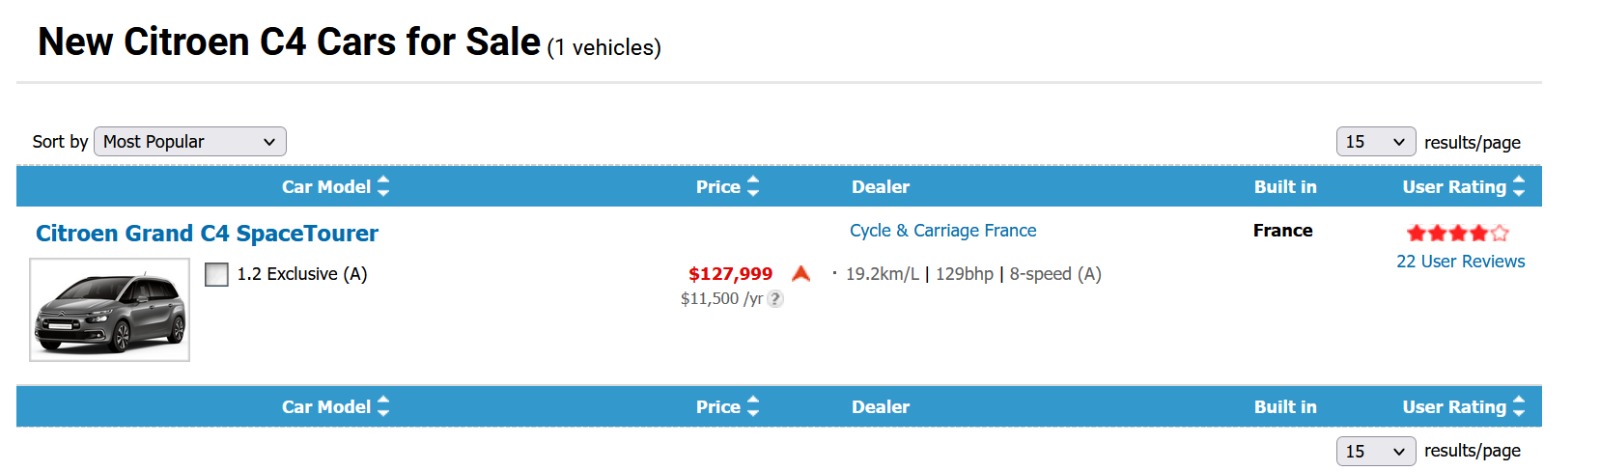Tick the 1.2 Exclusive (A) checkbox
This screenshot has height=471, width=1600.
pyautogui.click(x=216, y=274)
